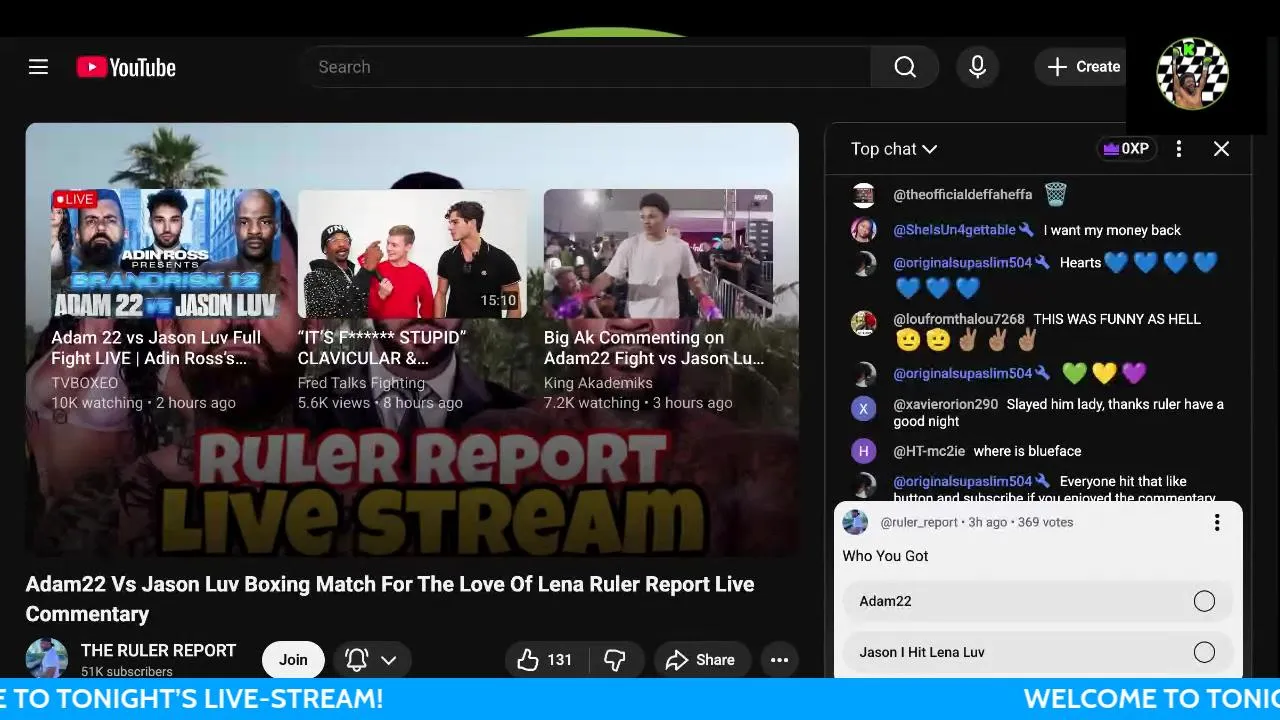The height and width of the screenshot is (720, 1280).
Task: Open @loufromthalou7268 avatar in chat
Action: tap(863, 322)
